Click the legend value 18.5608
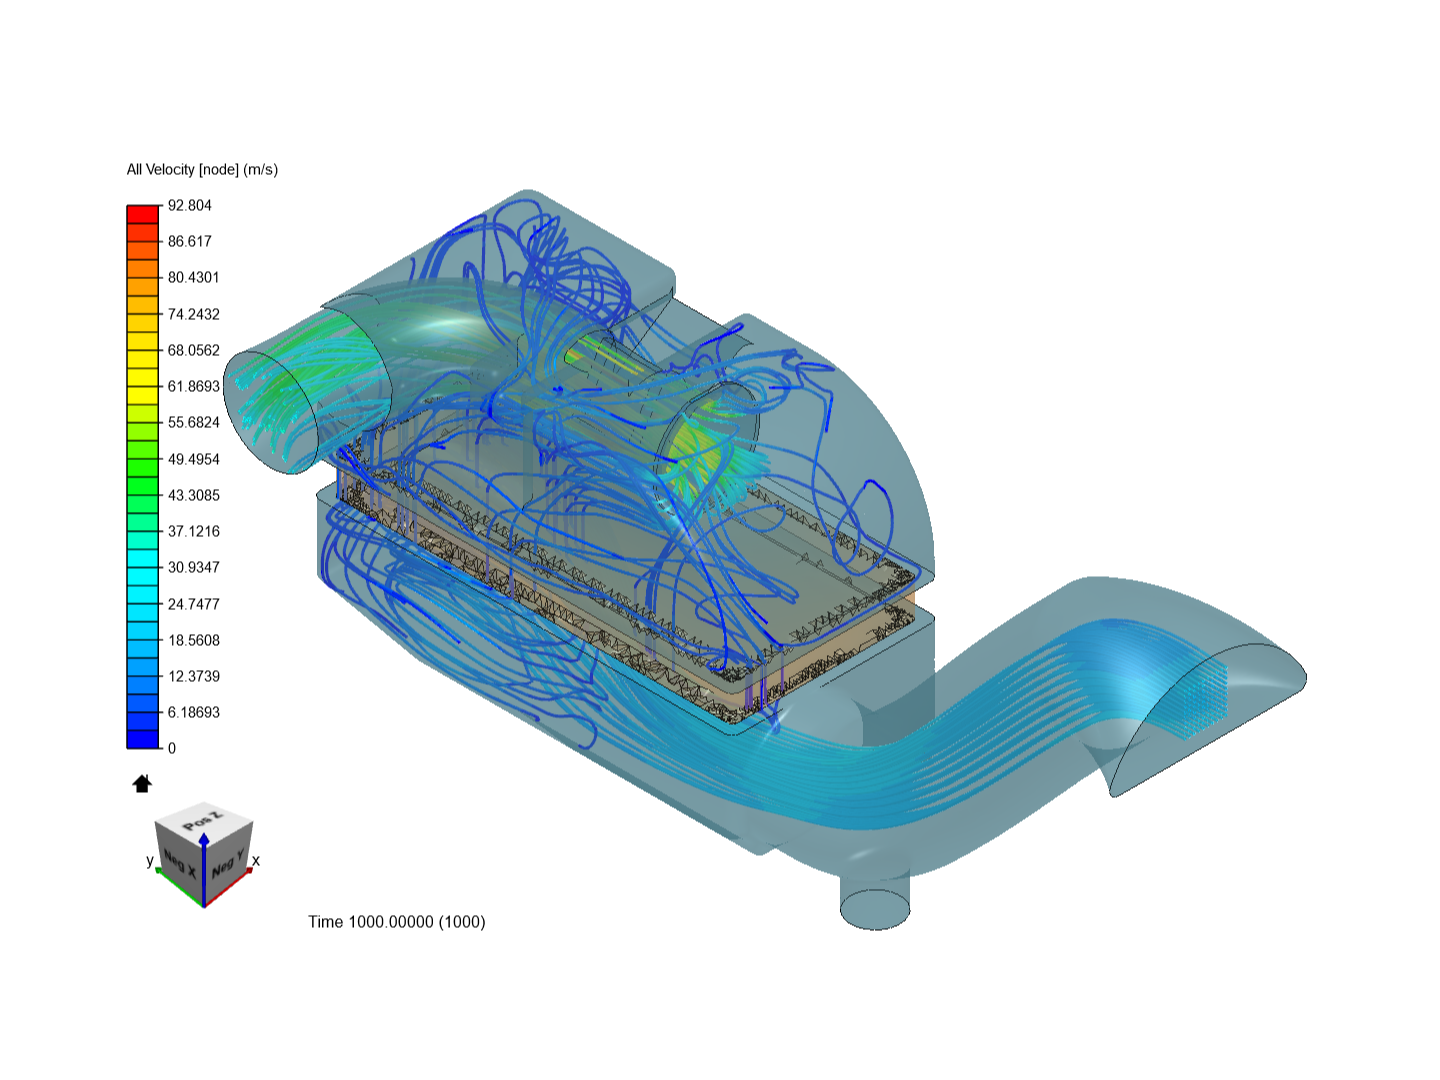The width and height of the screenshot is (1440, 1080). click(x=193, y=640)
